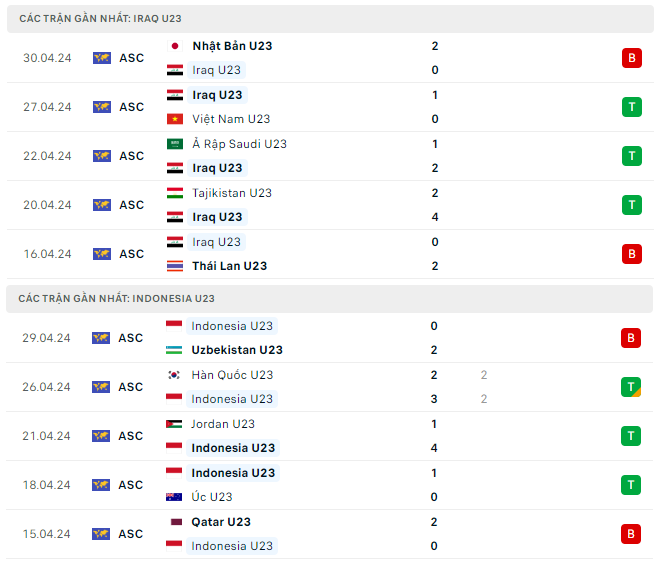659x572 pixels.
Task: Click the Thailand flag next to Thái Lan U23
Action: [175, 266]
